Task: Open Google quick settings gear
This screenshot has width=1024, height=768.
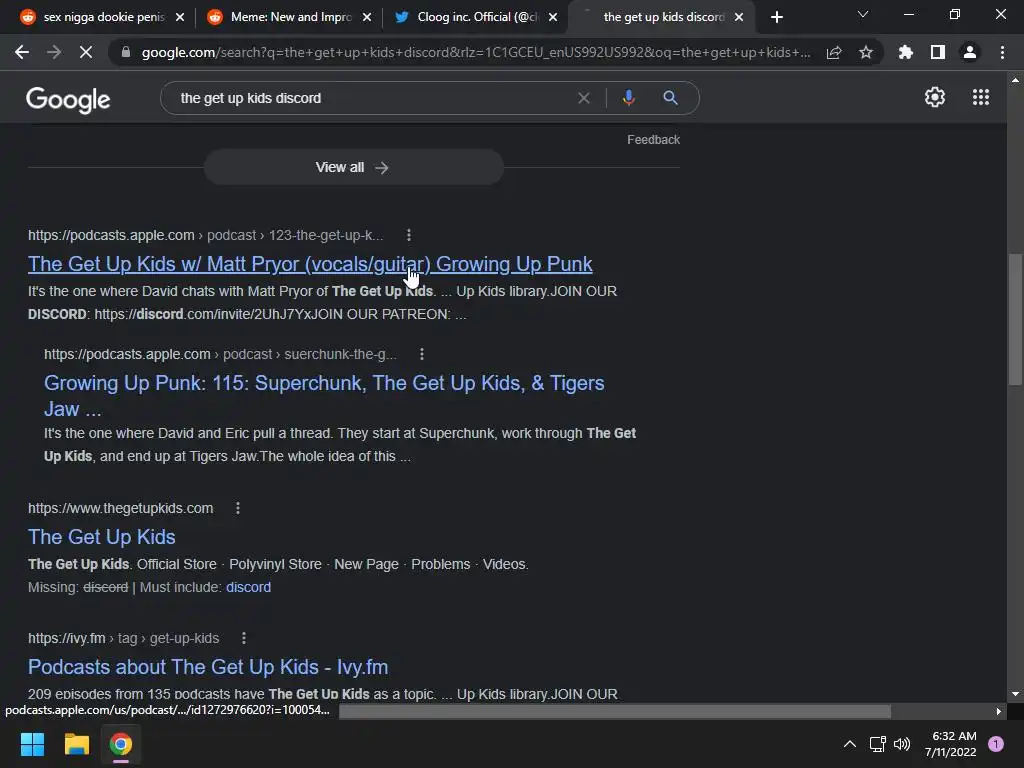Action: point(935,97)
